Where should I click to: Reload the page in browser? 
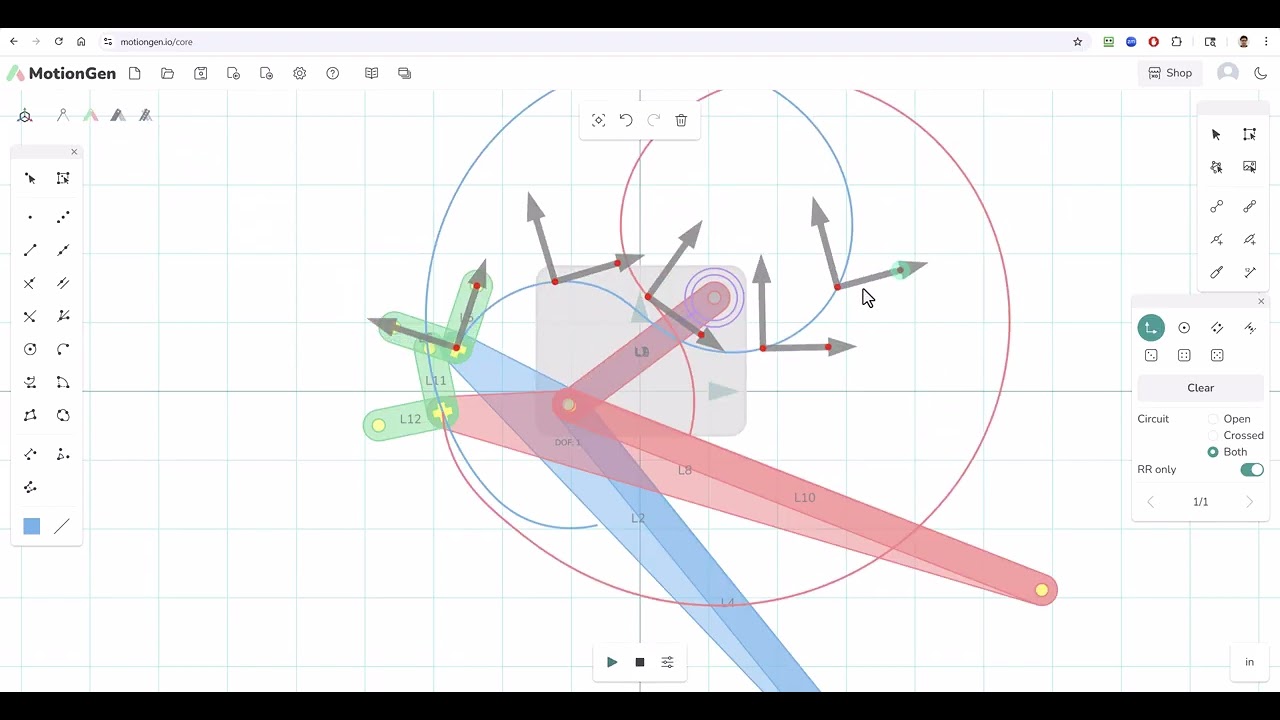[58, 41]
